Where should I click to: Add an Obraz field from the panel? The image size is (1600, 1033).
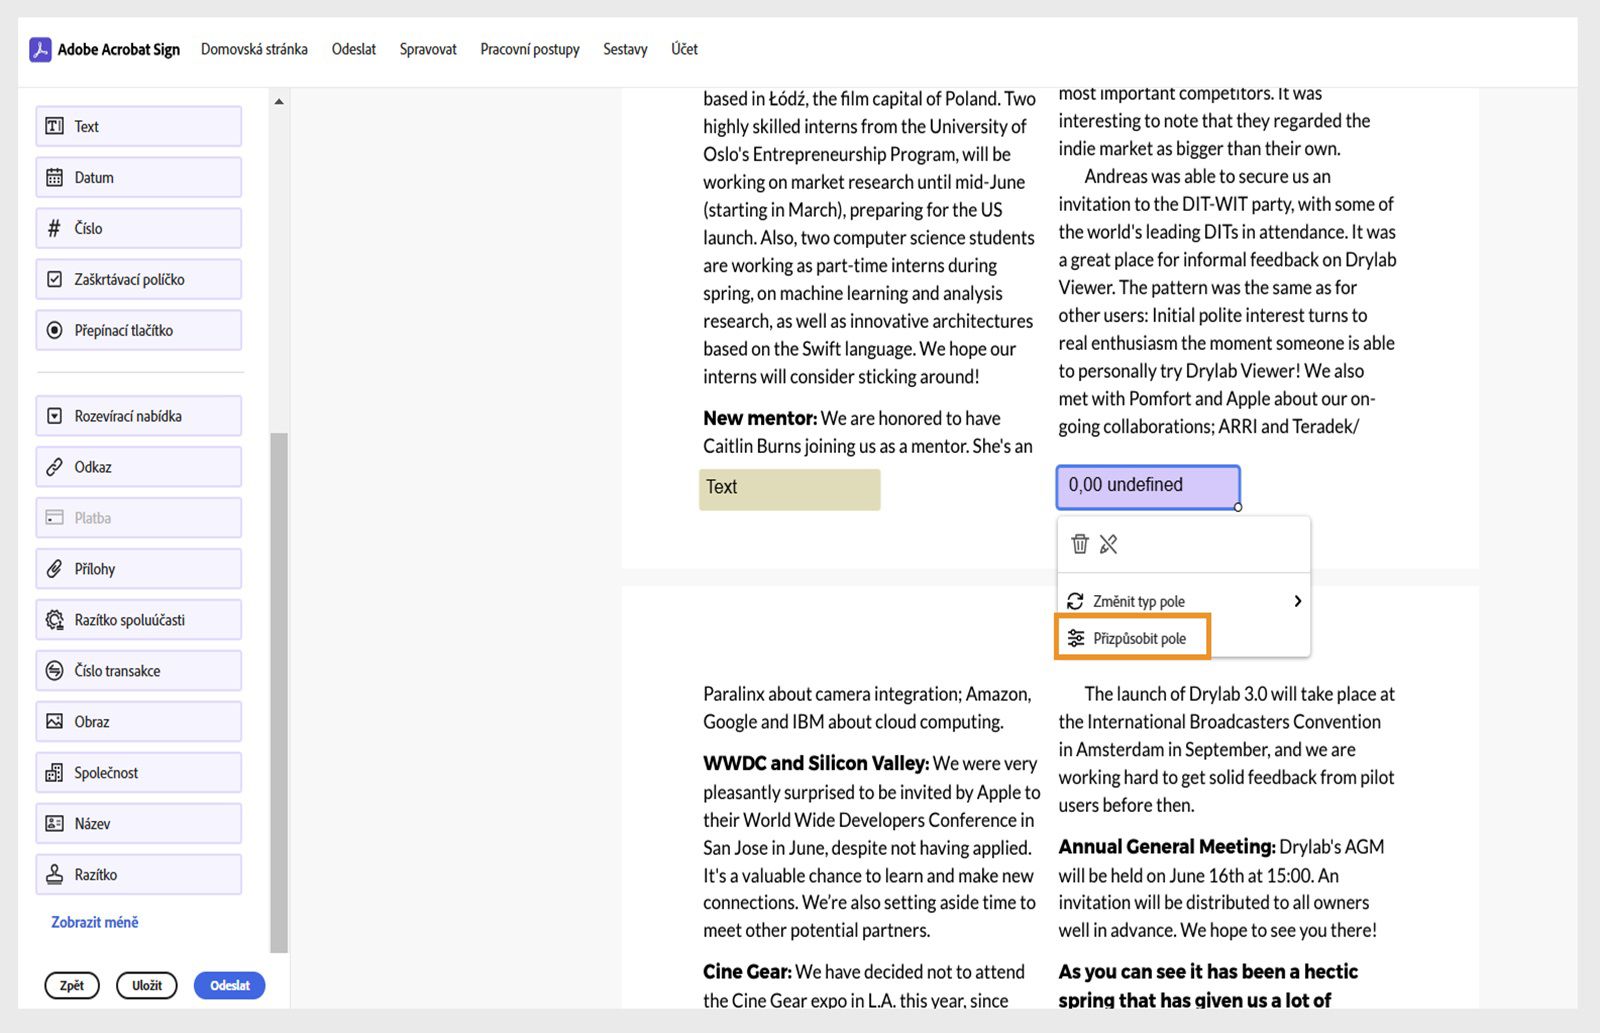[x=139, y=722]
